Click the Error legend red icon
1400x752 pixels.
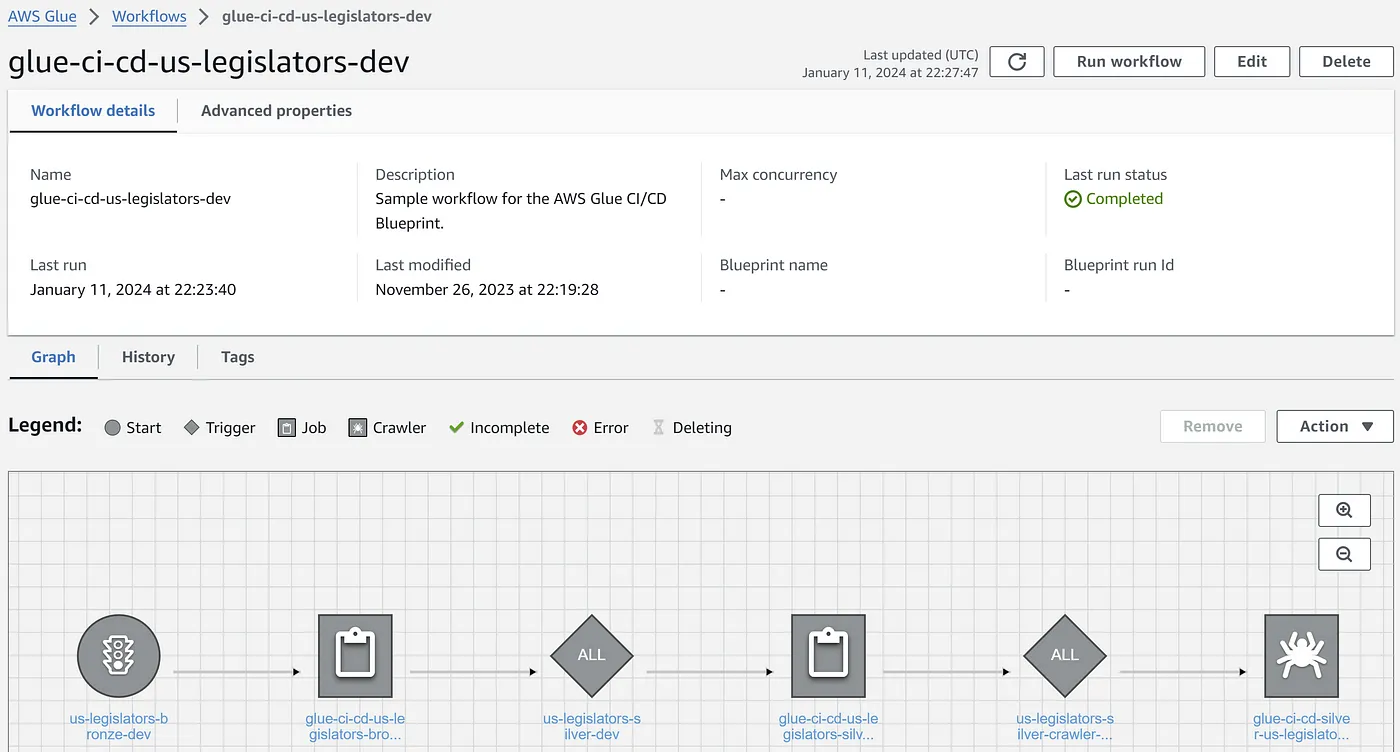coord(580,427)
